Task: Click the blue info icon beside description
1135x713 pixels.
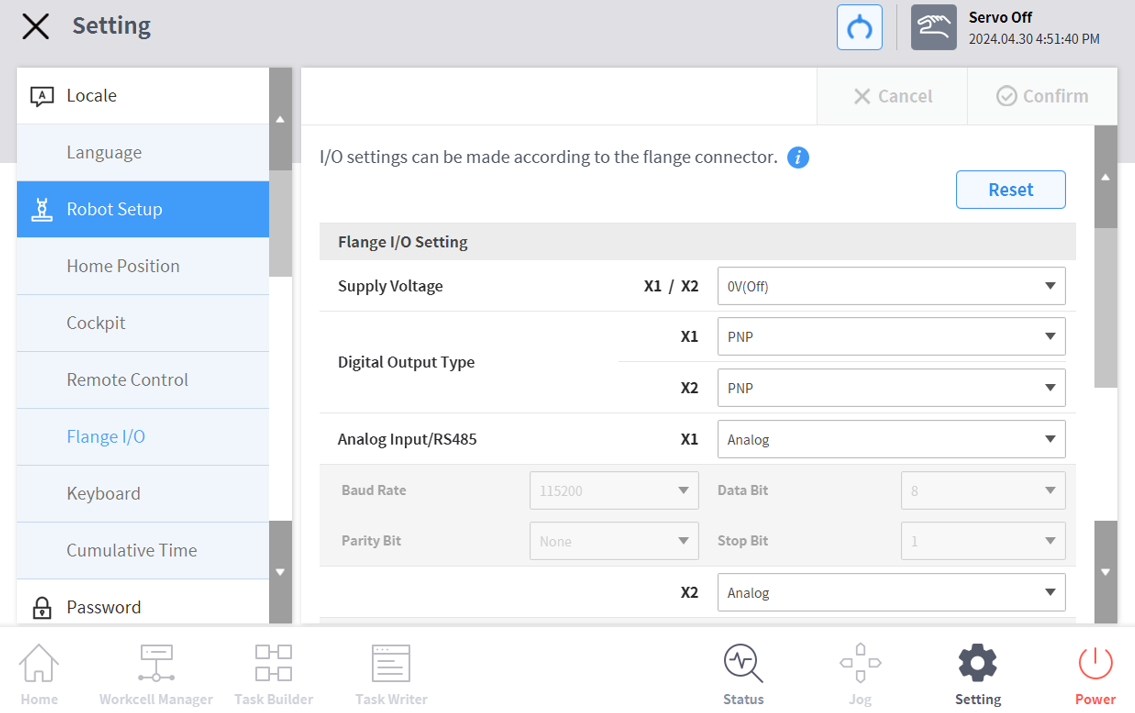Action: [798, 157]
